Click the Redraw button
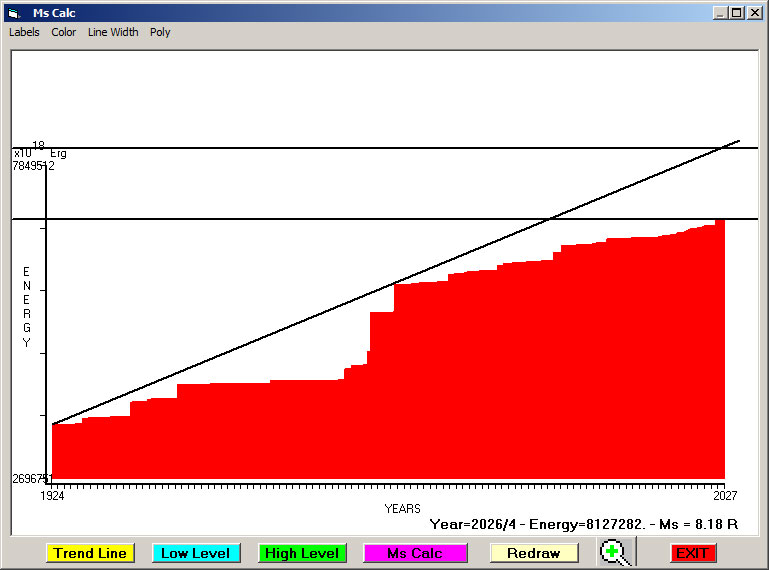 pyautogui.click(x=533, y=553)
